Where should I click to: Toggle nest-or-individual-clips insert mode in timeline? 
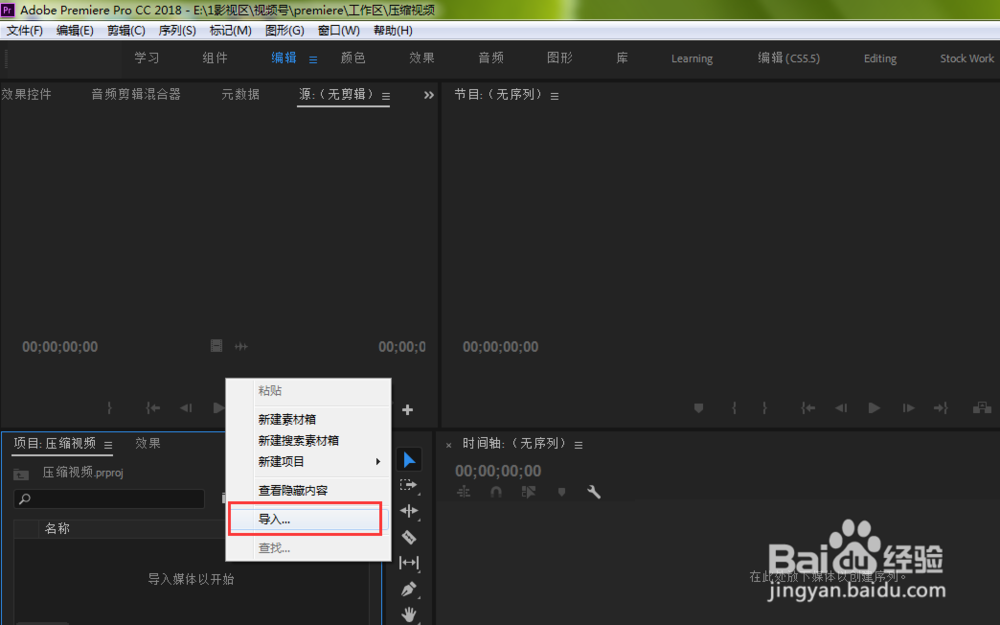click(x=464, y=492)
